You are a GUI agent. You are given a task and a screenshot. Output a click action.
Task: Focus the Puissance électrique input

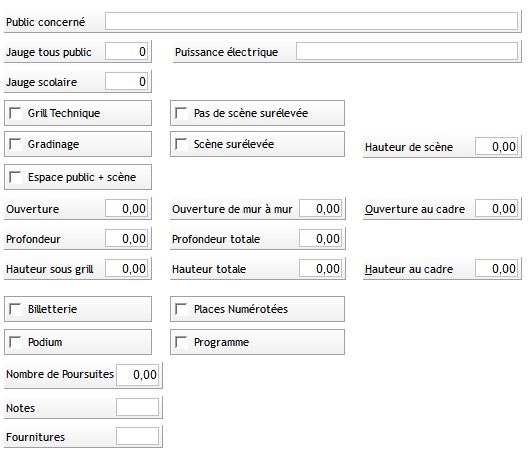pos(407,51)
